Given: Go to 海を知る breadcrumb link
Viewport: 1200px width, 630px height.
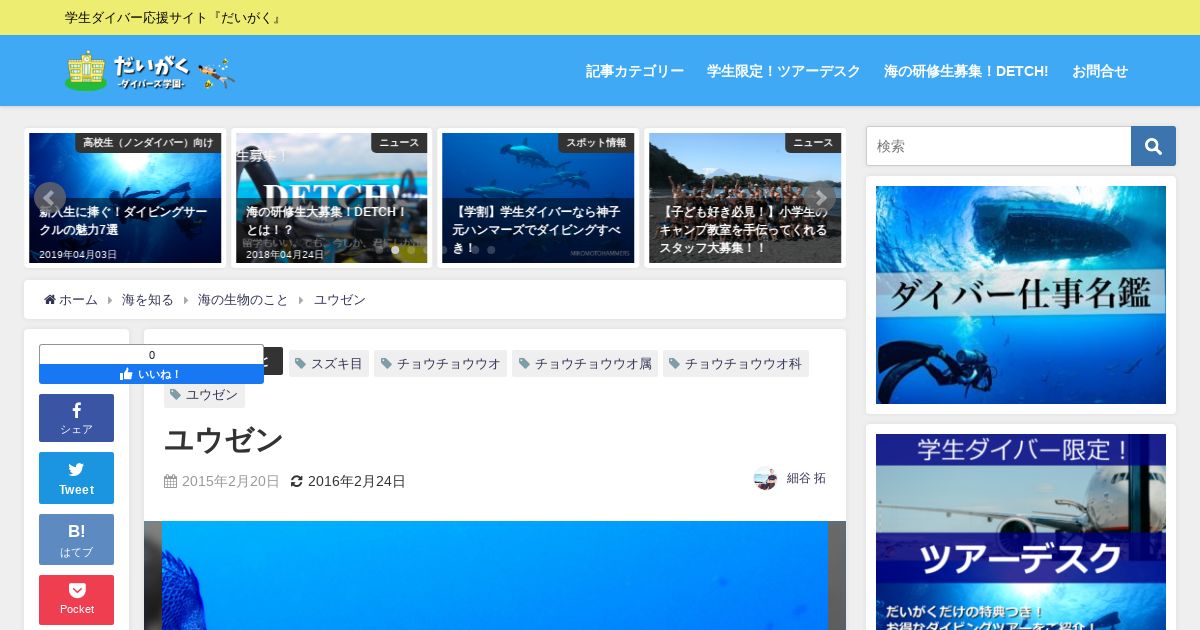Looking at the screenshot, I should point(148,300).
